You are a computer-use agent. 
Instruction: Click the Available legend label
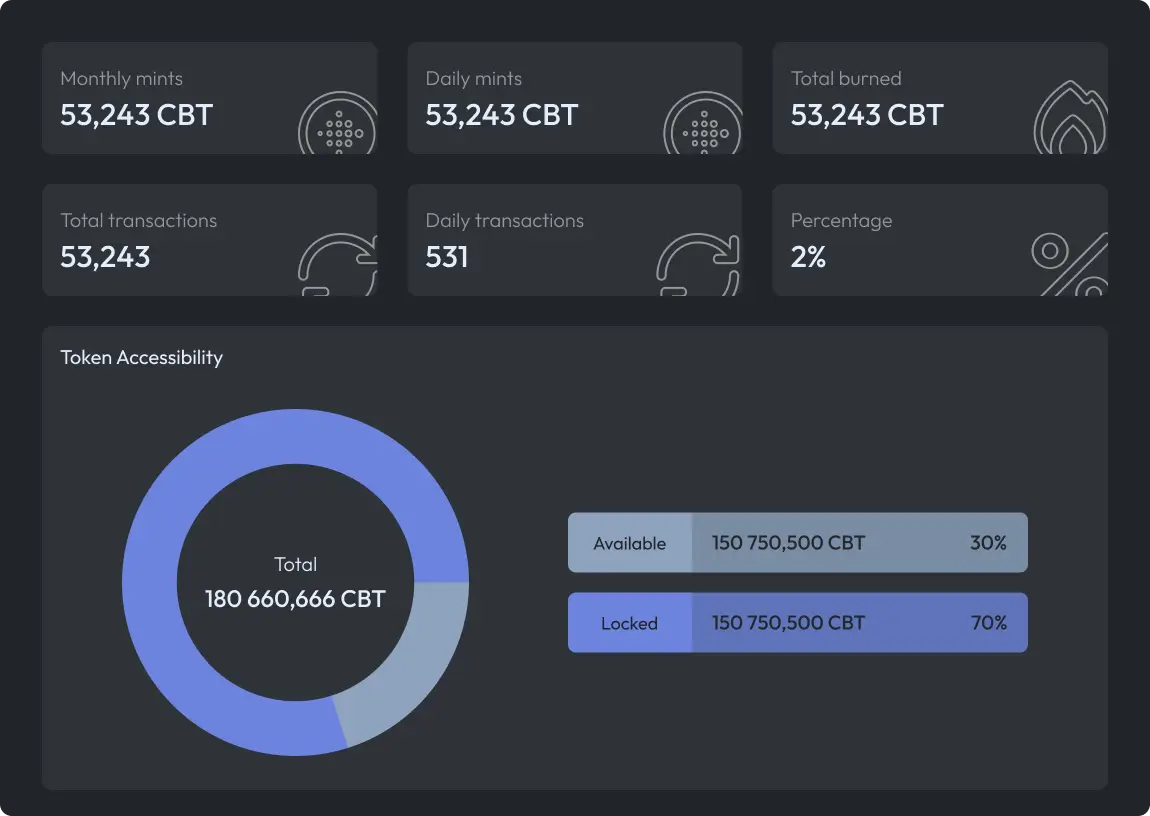click(629, 543)
